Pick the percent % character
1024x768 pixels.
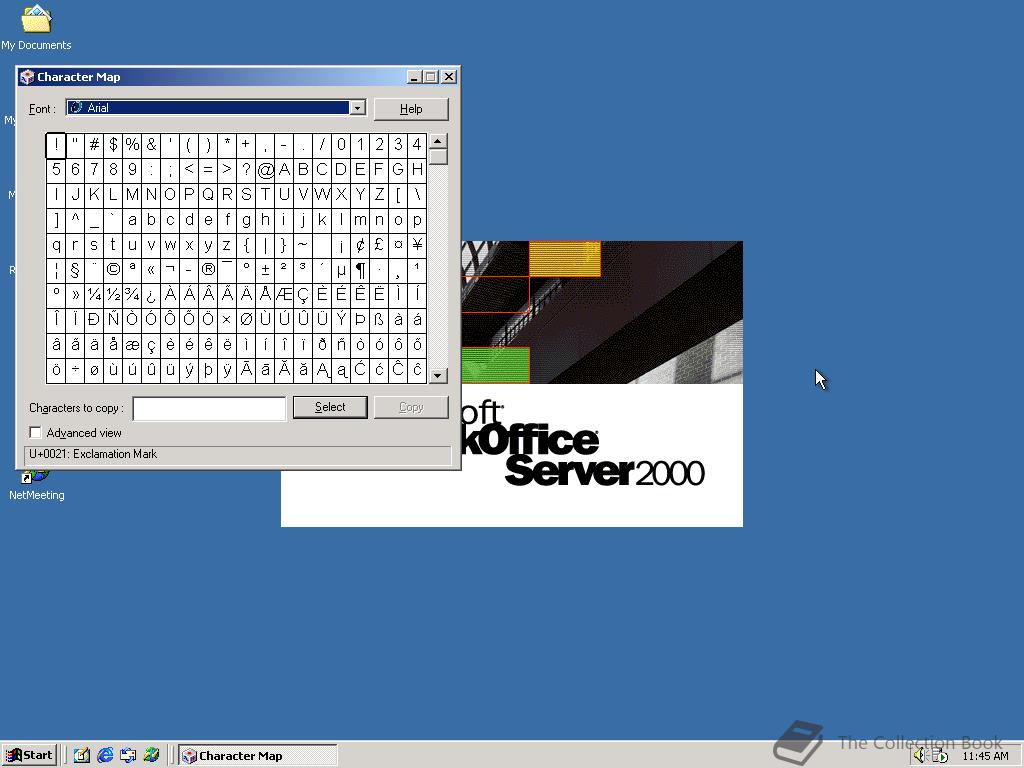[x=132, y=145]
